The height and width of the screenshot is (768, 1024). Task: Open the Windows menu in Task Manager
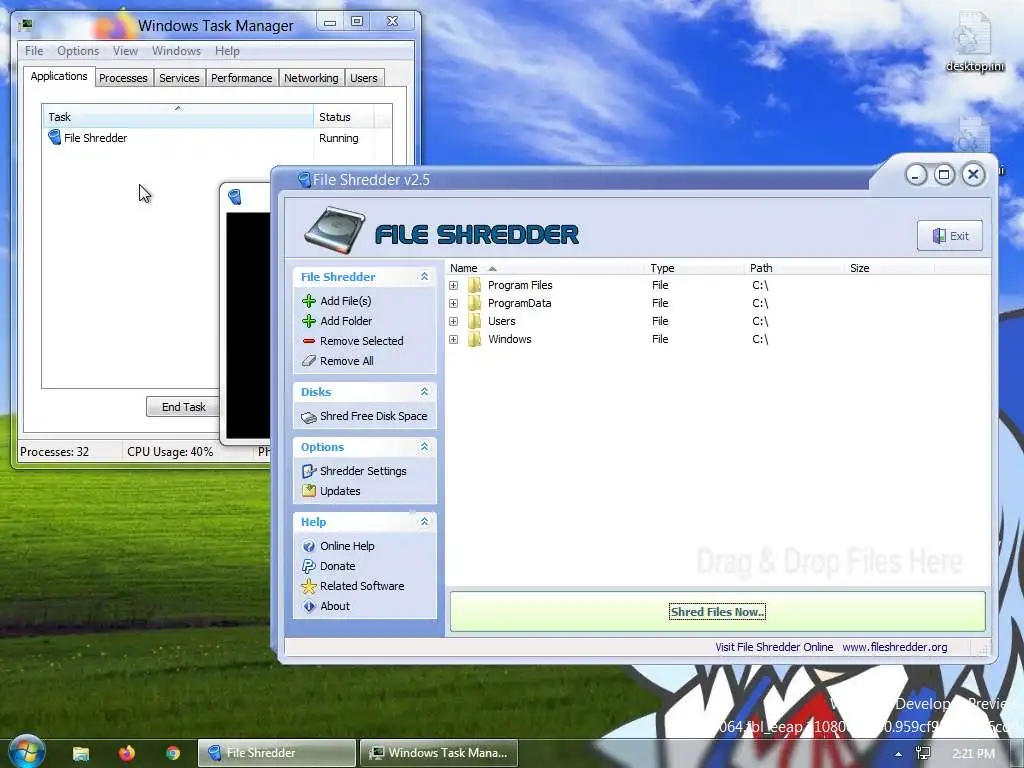click(x=176, y=51)
